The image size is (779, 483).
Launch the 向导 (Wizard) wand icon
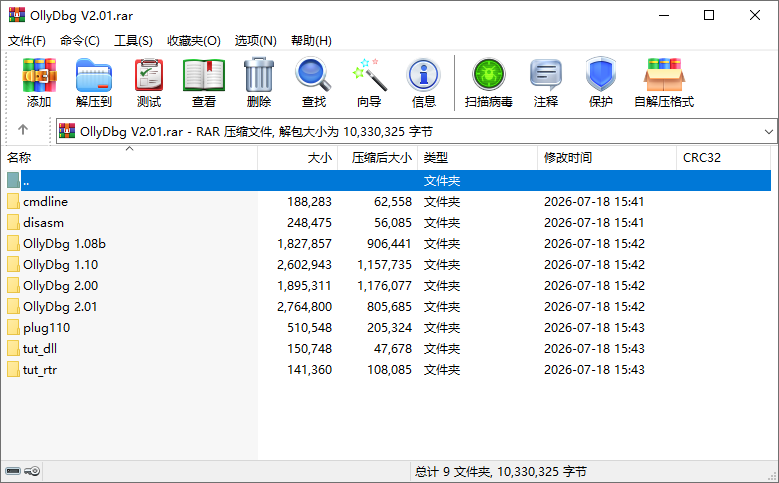click(369, 76)
